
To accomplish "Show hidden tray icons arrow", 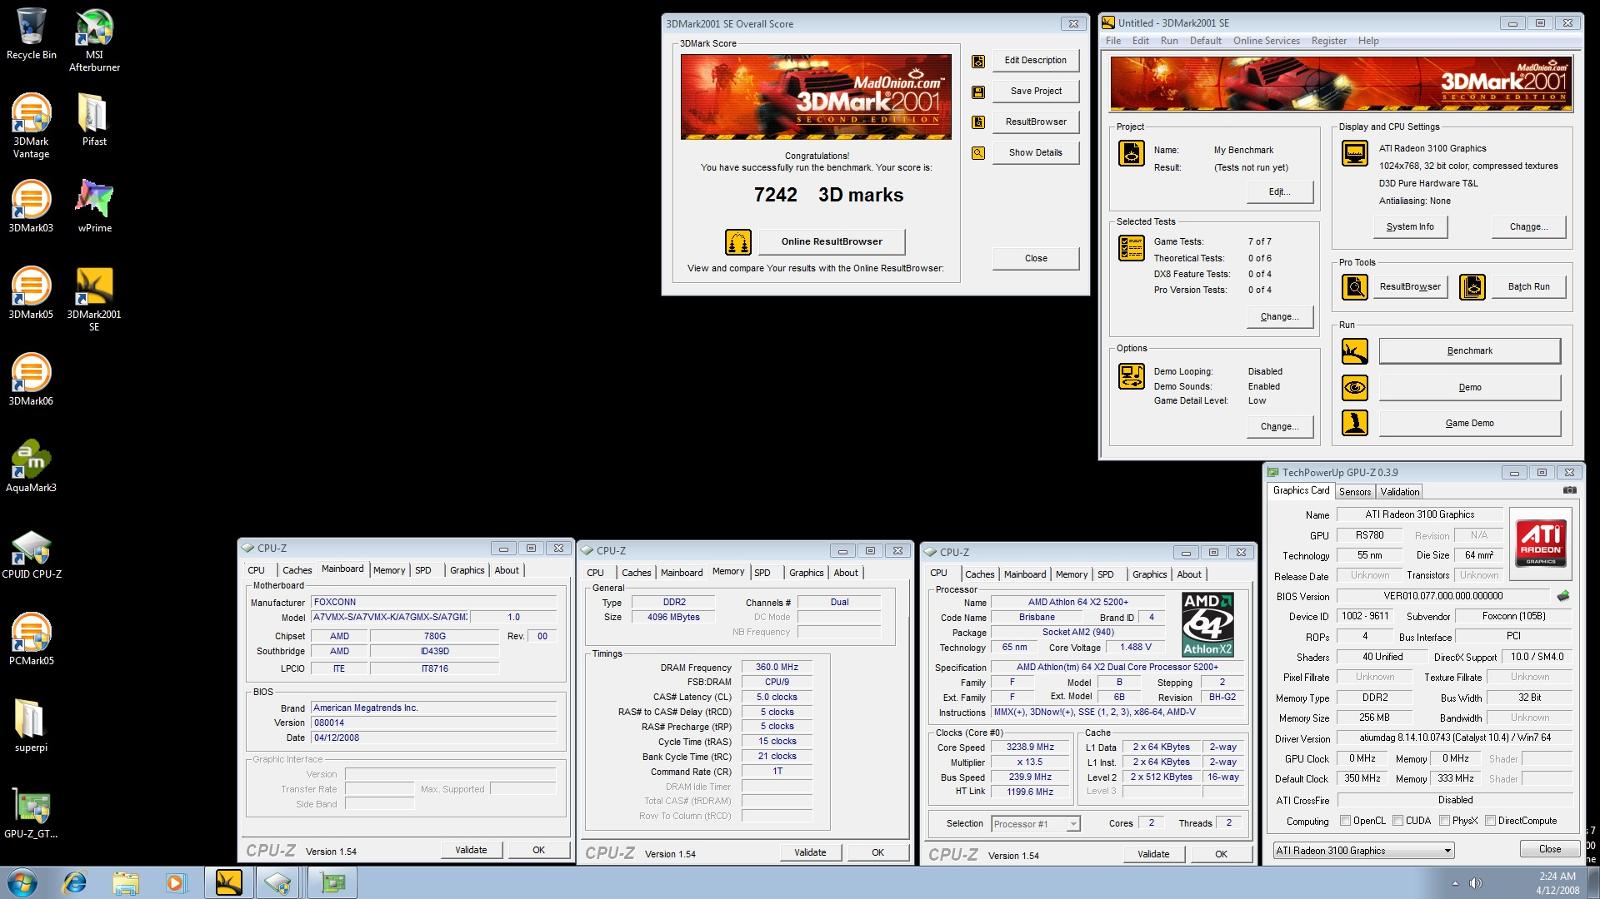I will 1455,884.
